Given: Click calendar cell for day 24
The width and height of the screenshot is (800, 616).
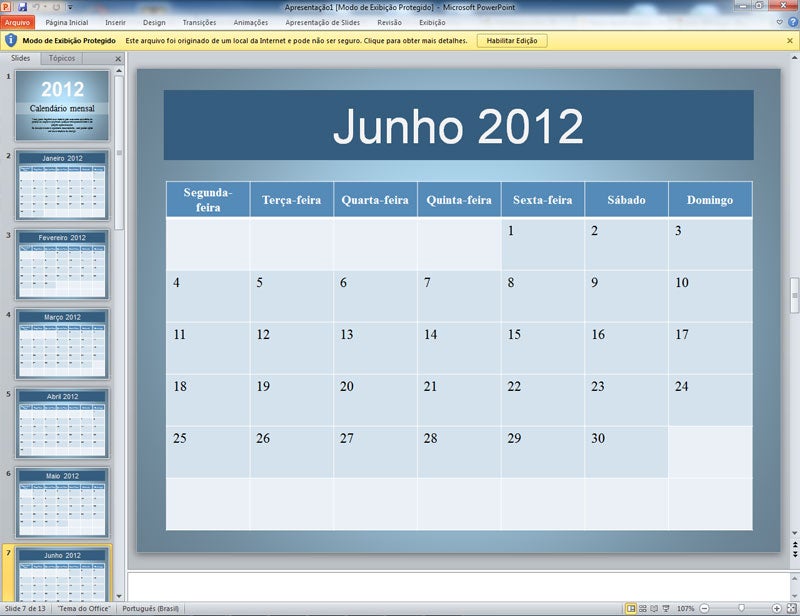Looking at the screenshot, I should (x=710, y=400).
